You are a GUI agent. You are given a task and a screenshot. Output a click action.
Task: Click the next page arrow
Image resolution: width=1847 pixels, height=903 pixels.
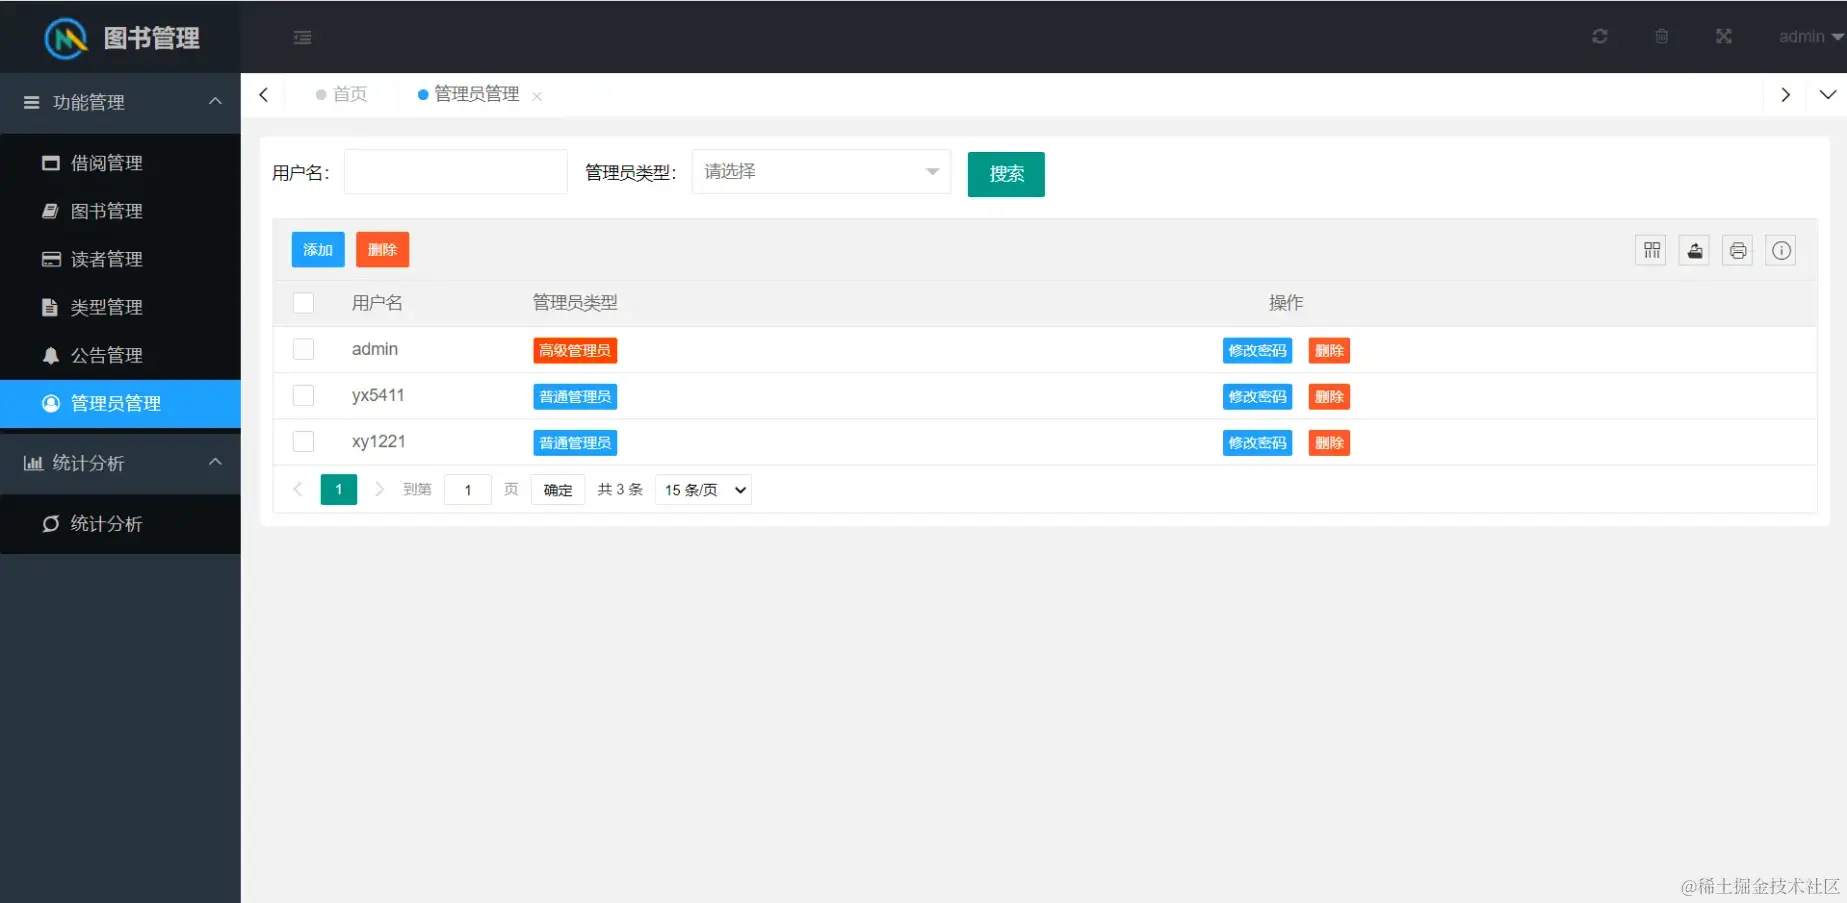point(379,489)
